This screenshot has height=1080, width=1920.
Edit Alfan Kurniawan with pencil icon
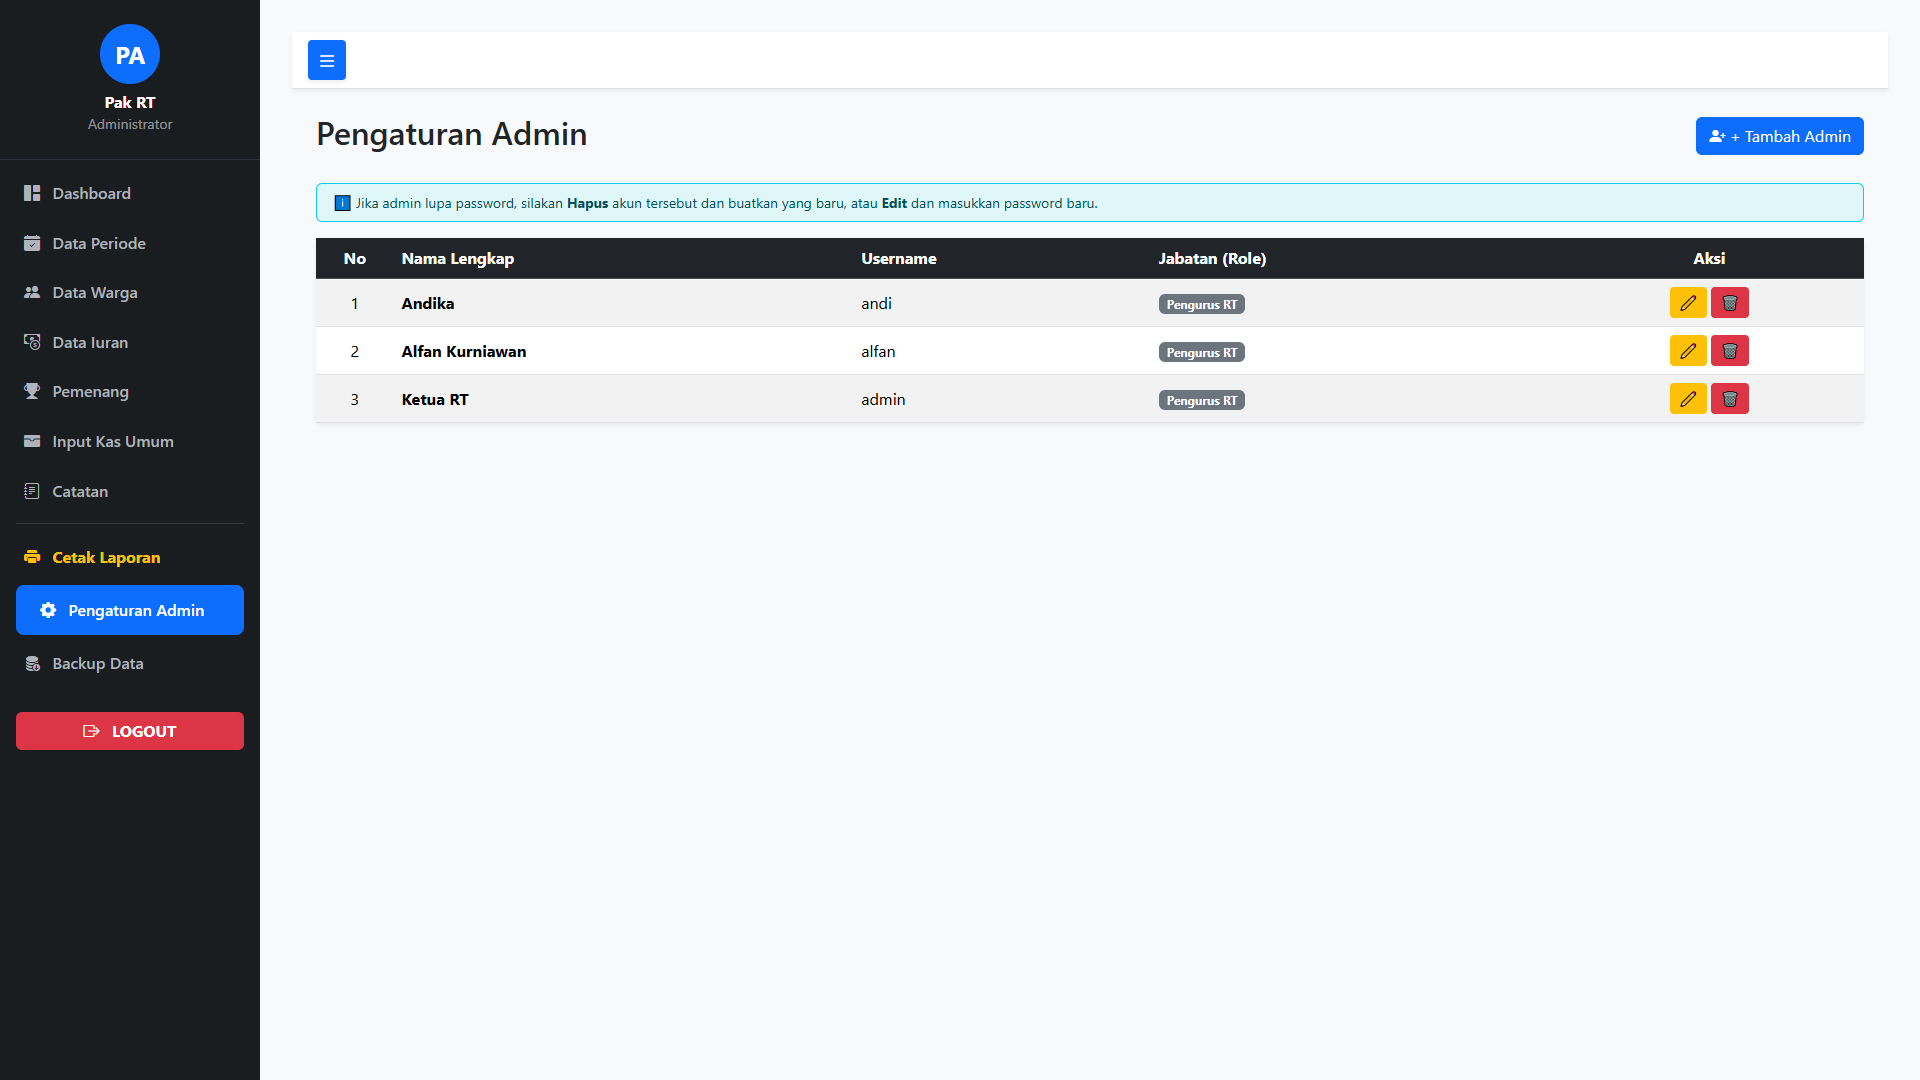1688,351
